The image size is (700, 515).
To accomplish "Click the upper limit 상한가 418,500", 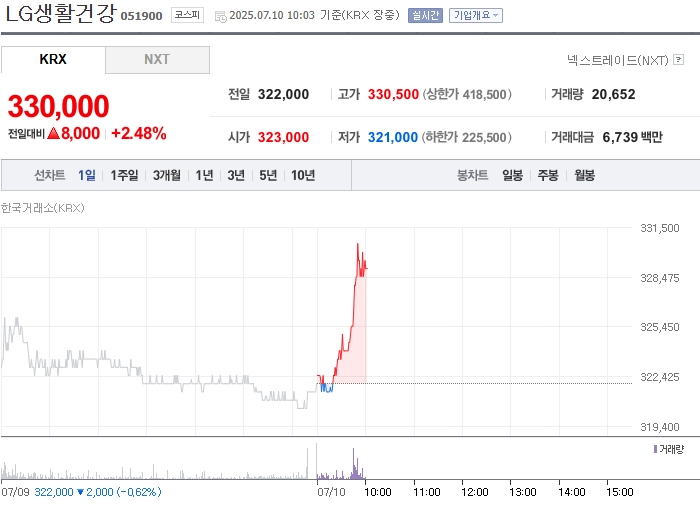I will tap(467, 94).
